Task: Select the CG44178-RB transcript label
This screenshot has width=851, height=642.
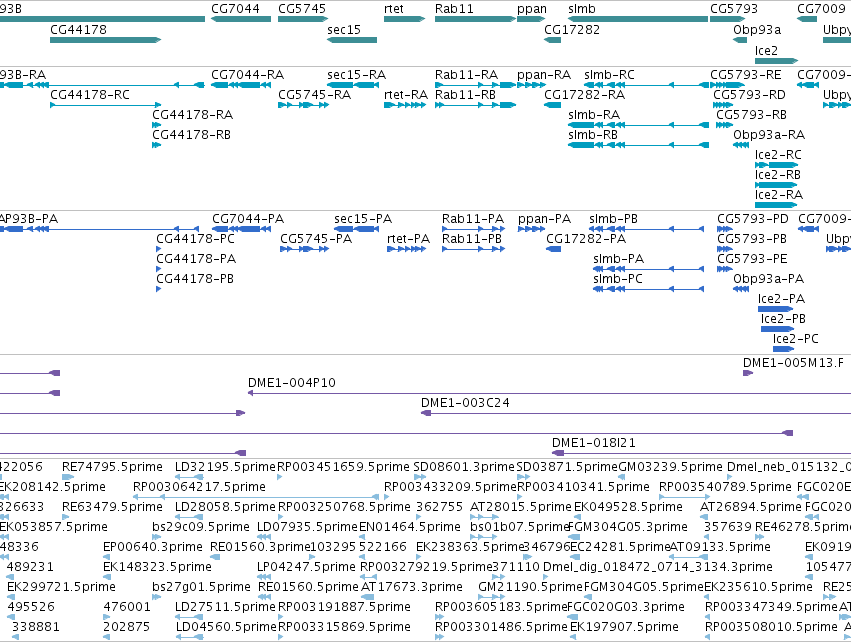Action: (191, 135)
